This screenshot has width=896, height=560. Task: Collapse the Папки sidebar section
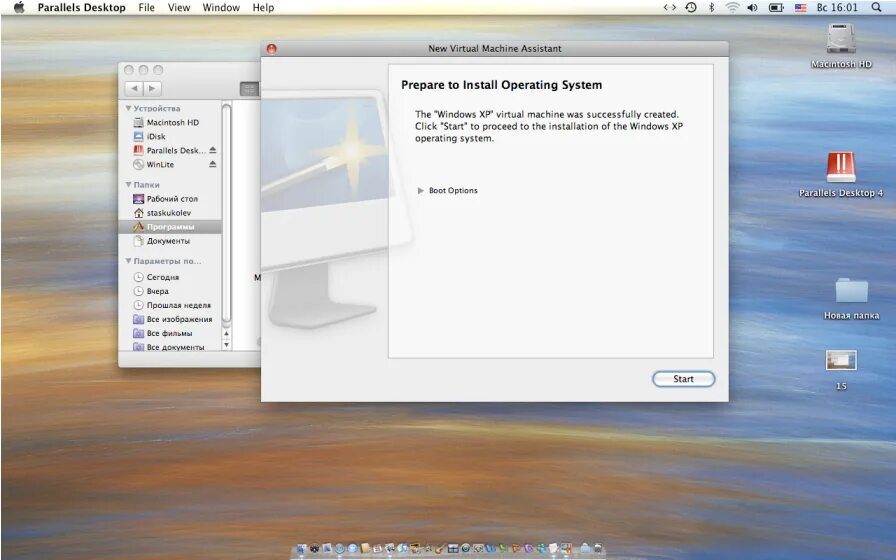(x=129, y=185)
